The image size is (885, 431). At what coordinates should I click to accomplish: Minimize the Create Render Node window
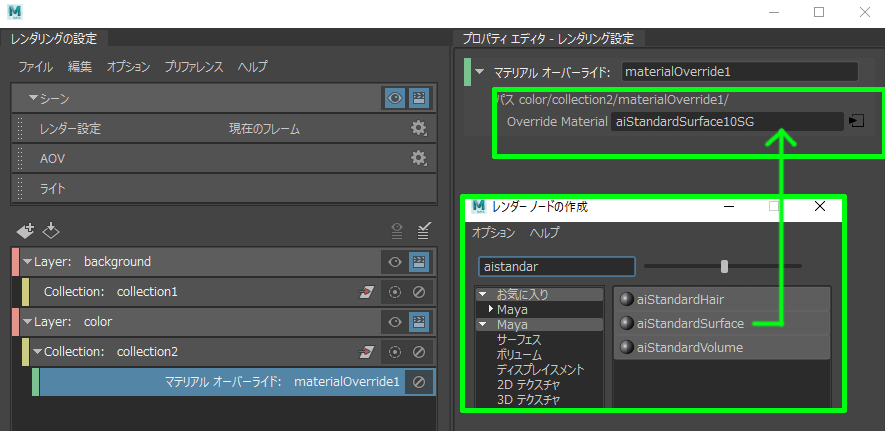[x=729, y=206]
